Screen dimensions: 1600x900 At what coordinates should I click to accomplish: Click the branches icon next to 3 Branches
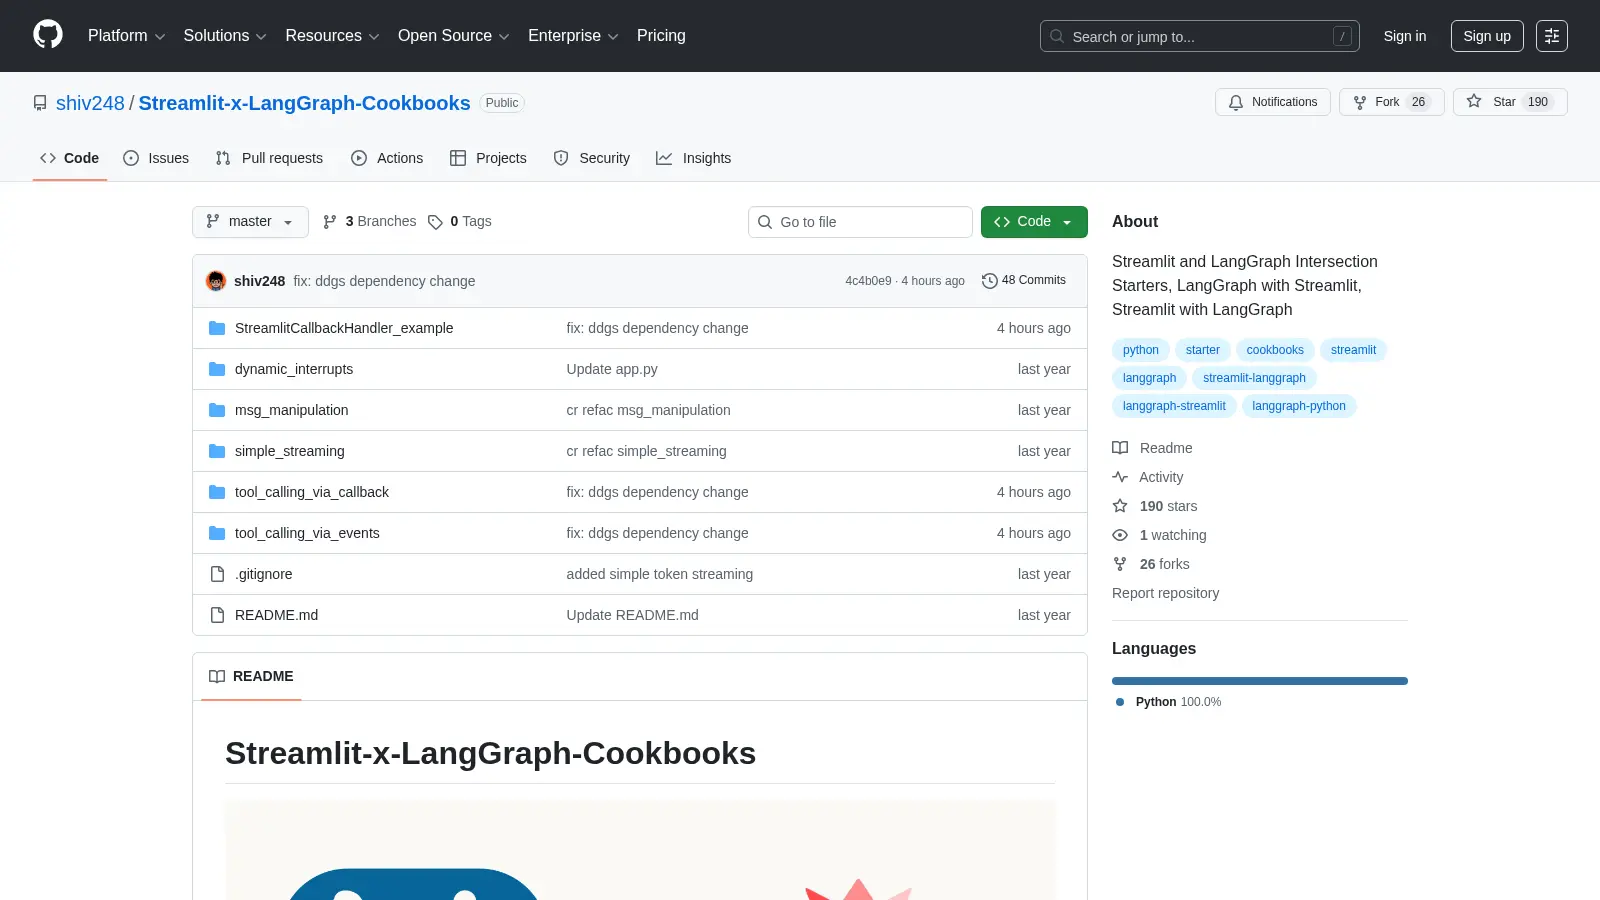tap(330, 222)
